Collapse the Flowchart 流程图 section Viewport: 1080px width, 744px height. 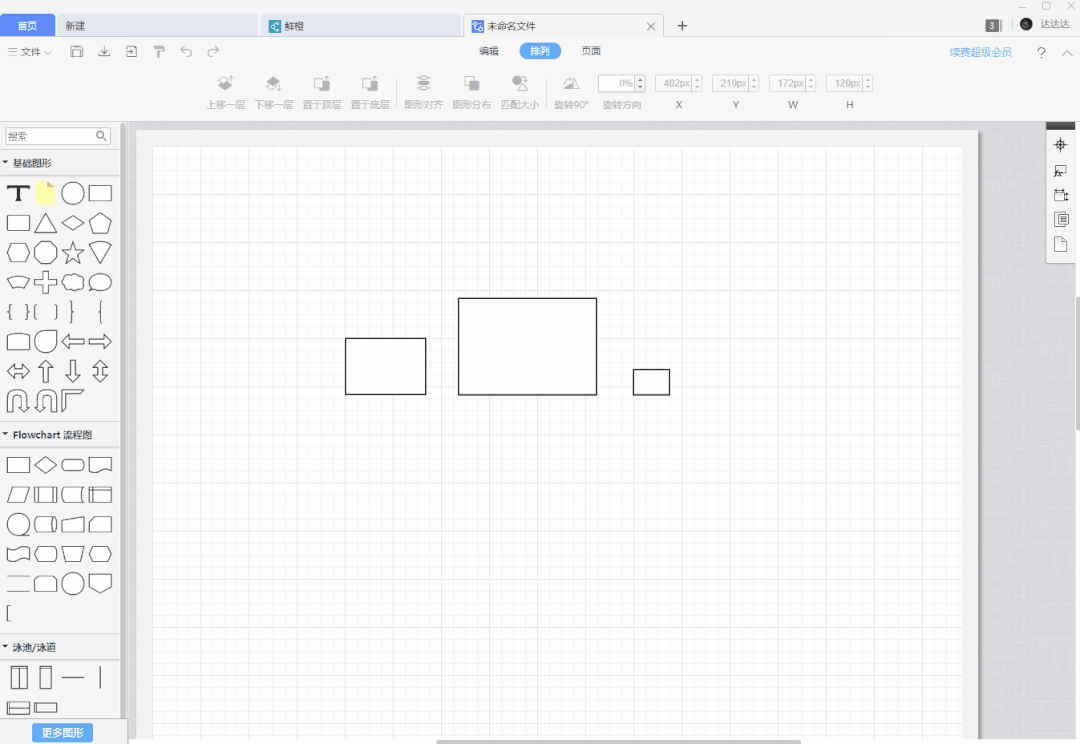6,435
